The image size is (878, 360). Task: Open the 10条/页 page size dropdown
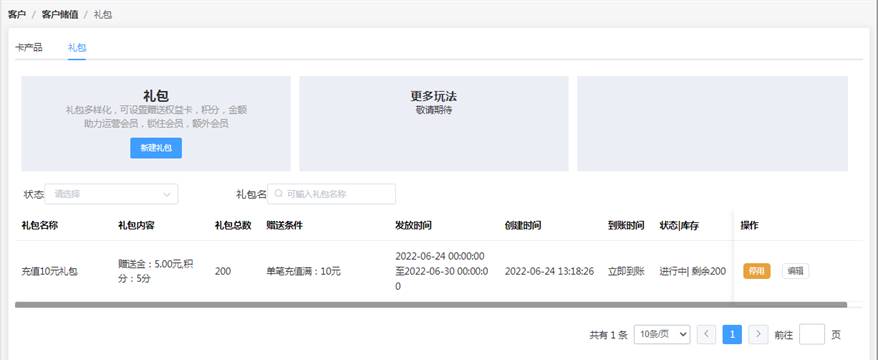pyautogui.click(x=662, y=334)
